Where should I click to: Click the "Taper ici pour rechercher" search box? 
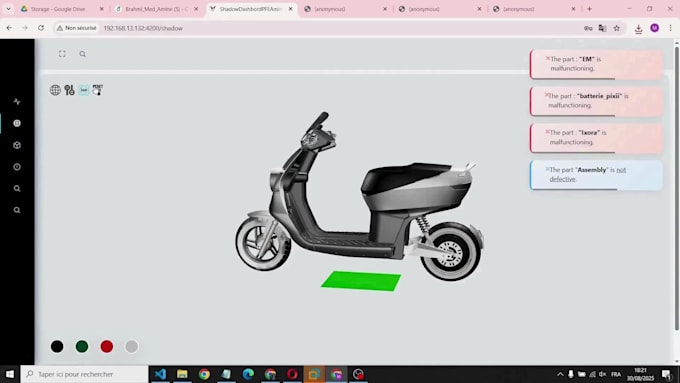[85, 374]
